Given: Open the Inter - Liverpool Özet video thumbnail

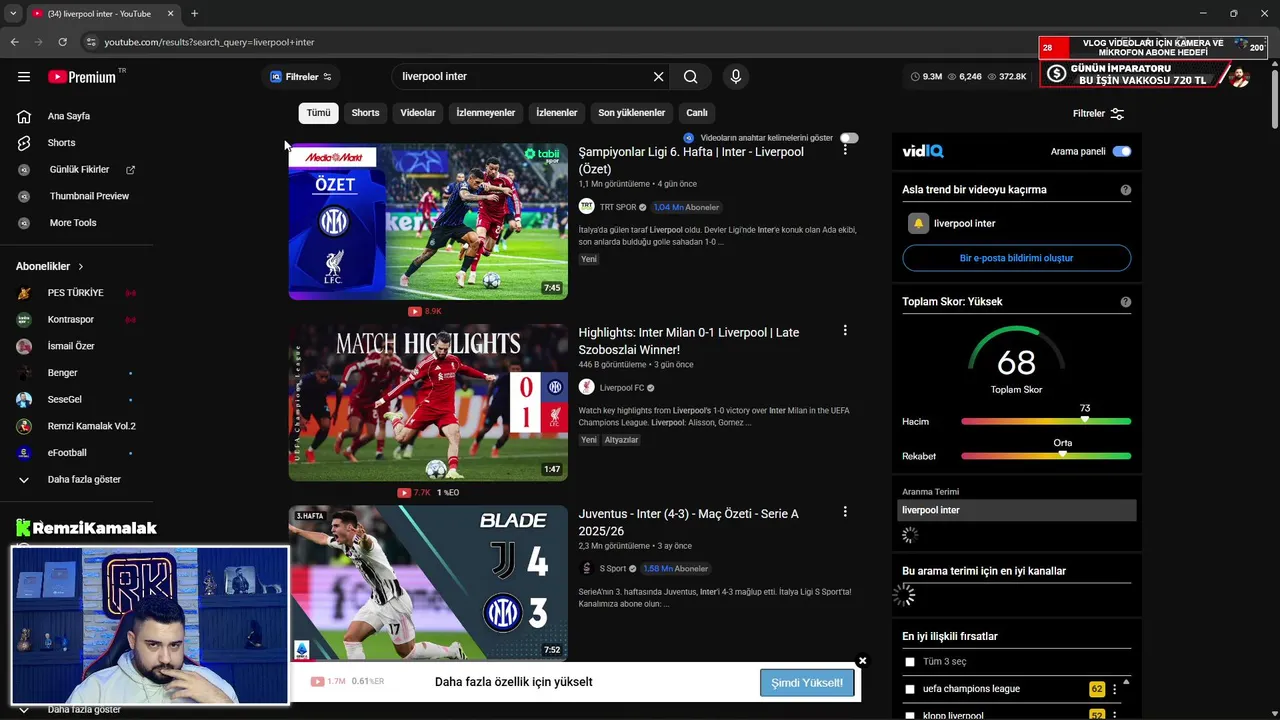Looking at the screenshot, I should pyautogui.click(x=428, y=221).
